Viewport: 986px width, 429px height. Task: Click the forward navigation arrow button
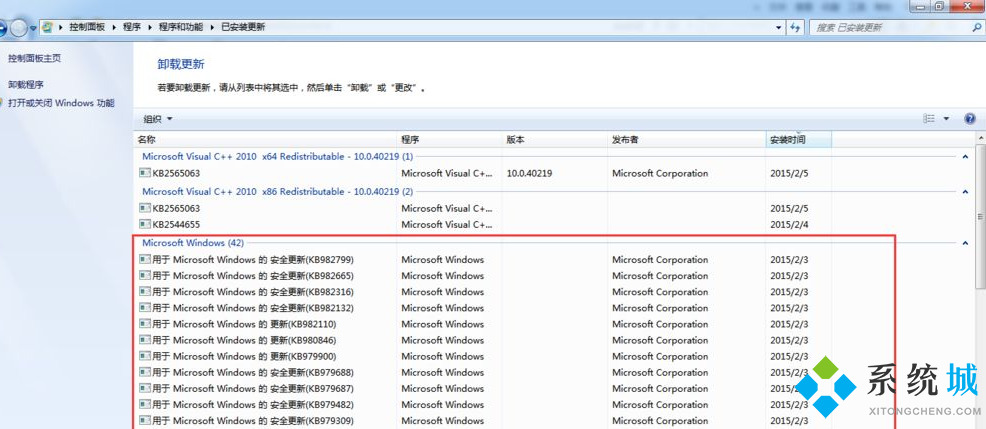(20, 28)
